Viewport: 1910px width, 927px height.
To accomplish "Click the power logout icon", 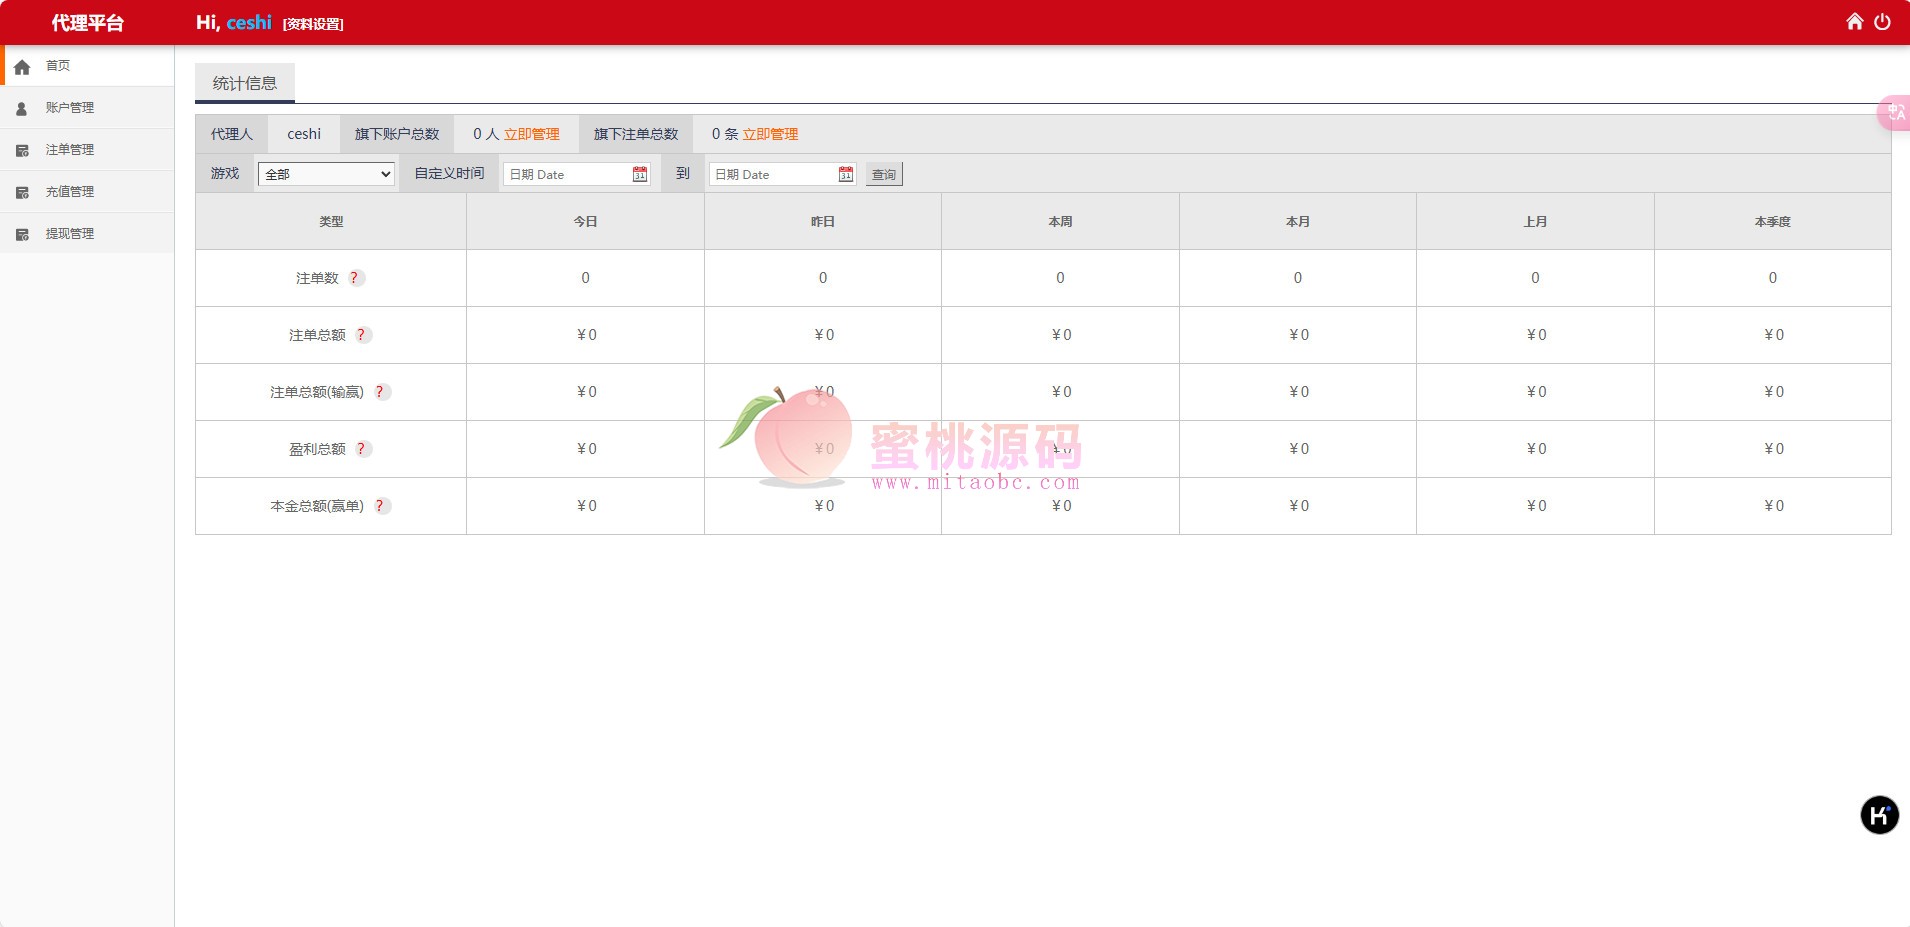I will (x=1882, y=22).
